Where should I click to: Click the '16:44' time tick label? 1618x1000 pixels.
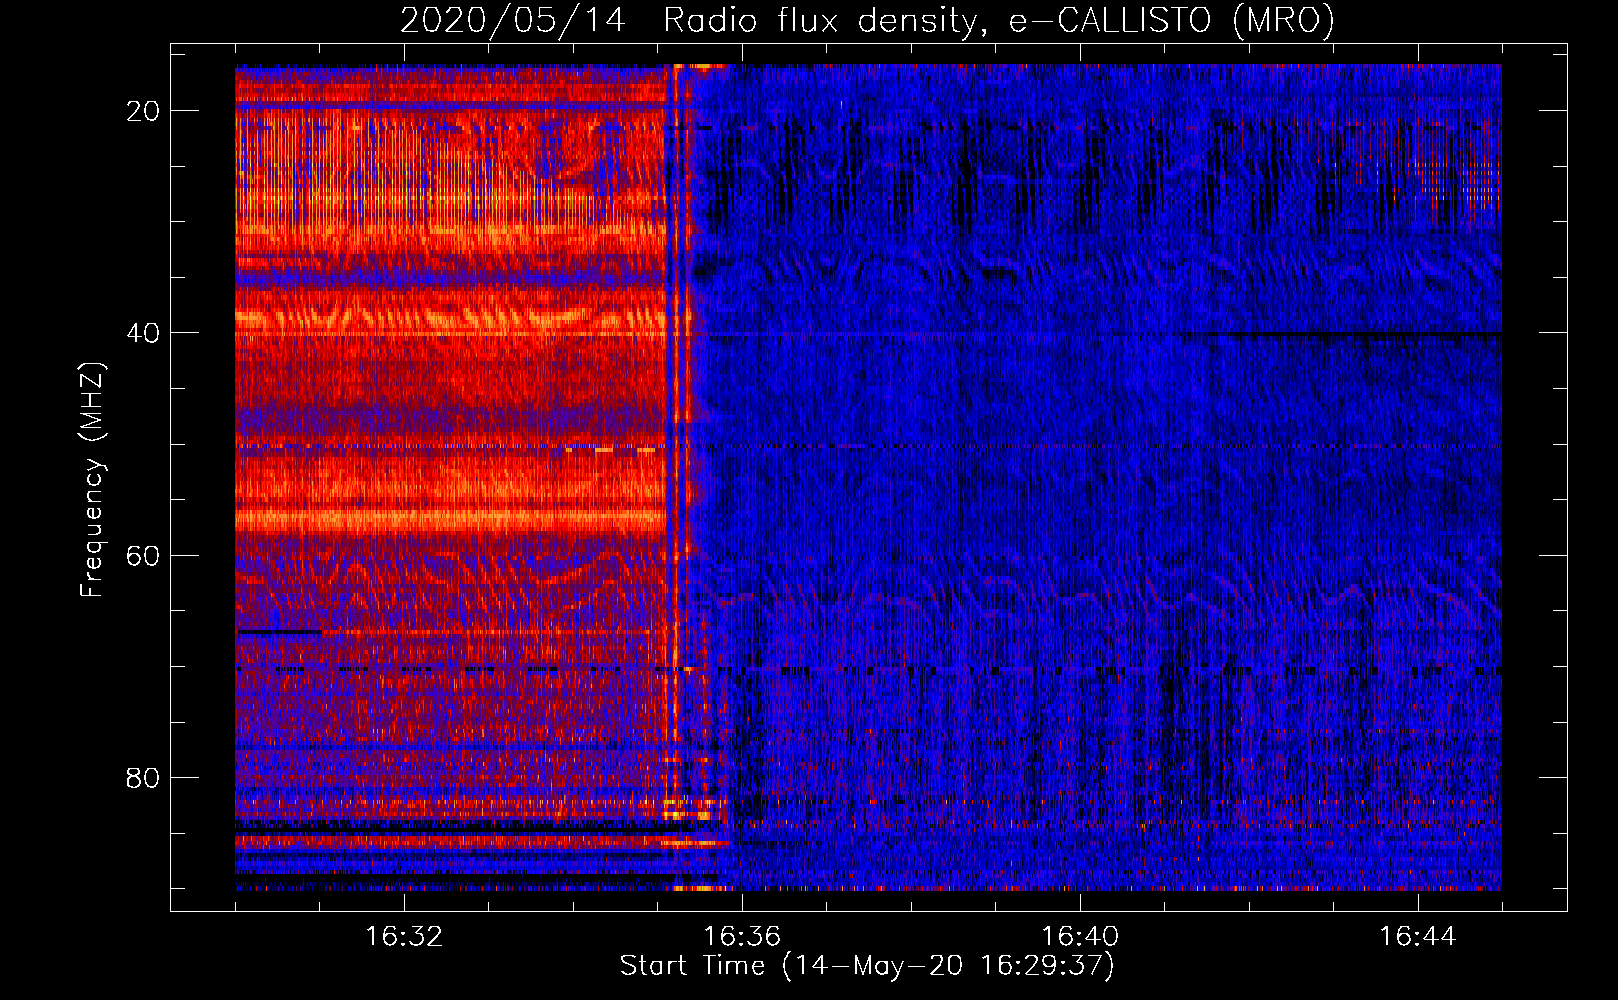[1418, 937]
